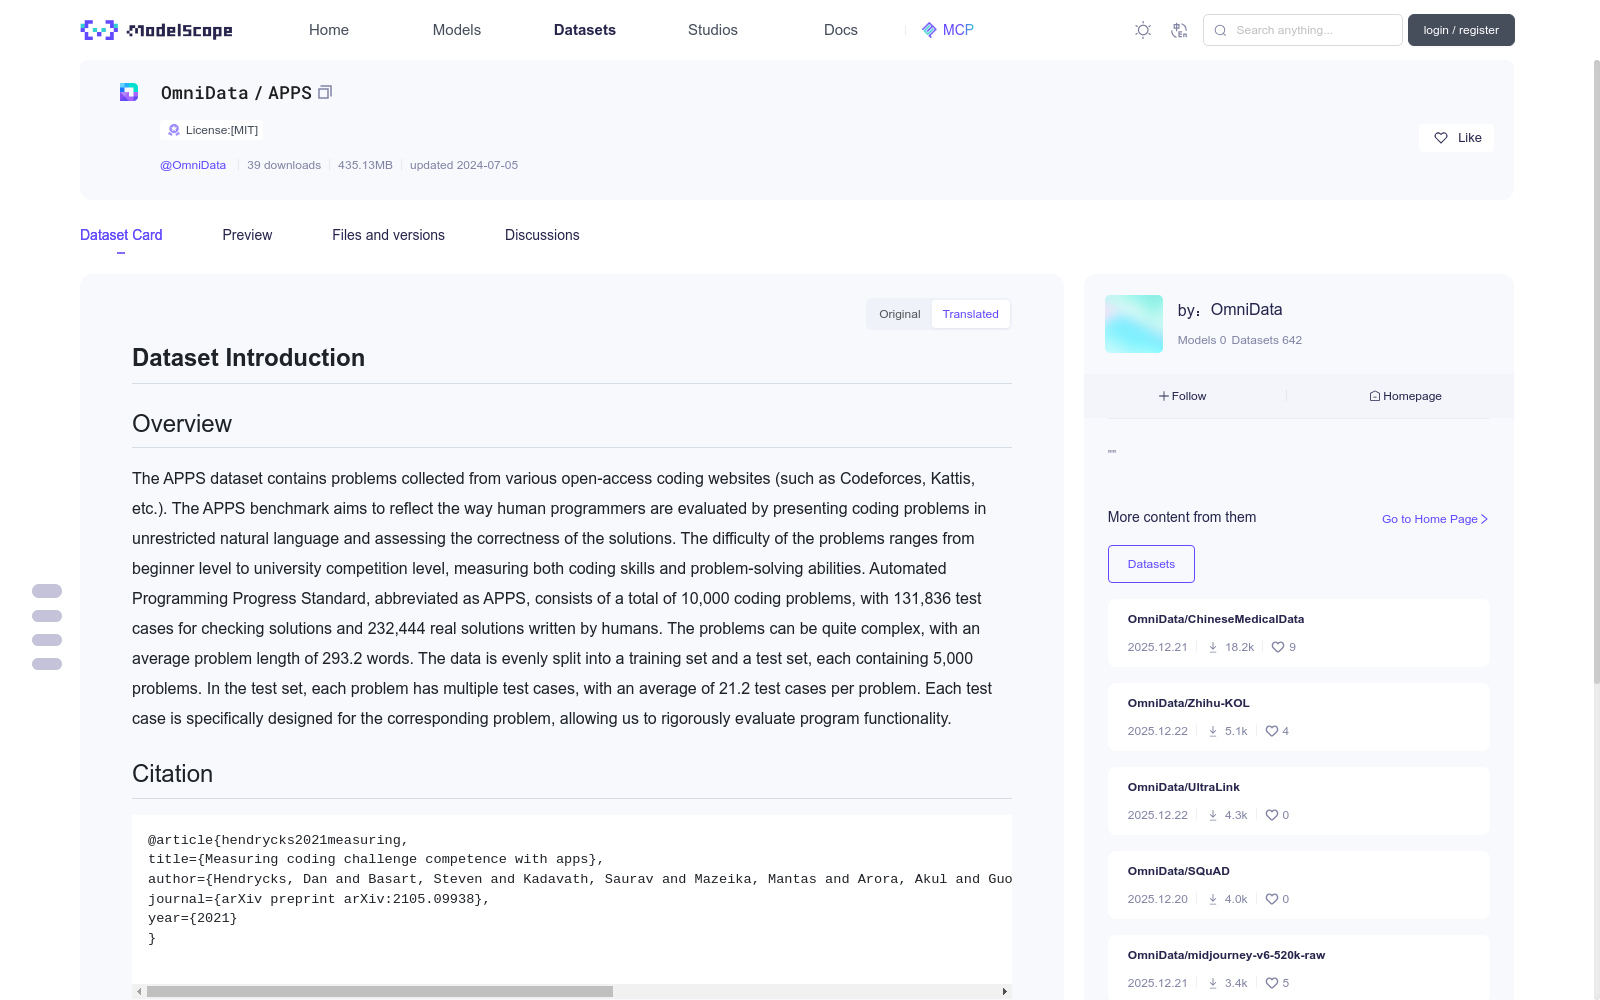1600x1000 pixels.
Task: Switch to Original text view
Action: 900,314
